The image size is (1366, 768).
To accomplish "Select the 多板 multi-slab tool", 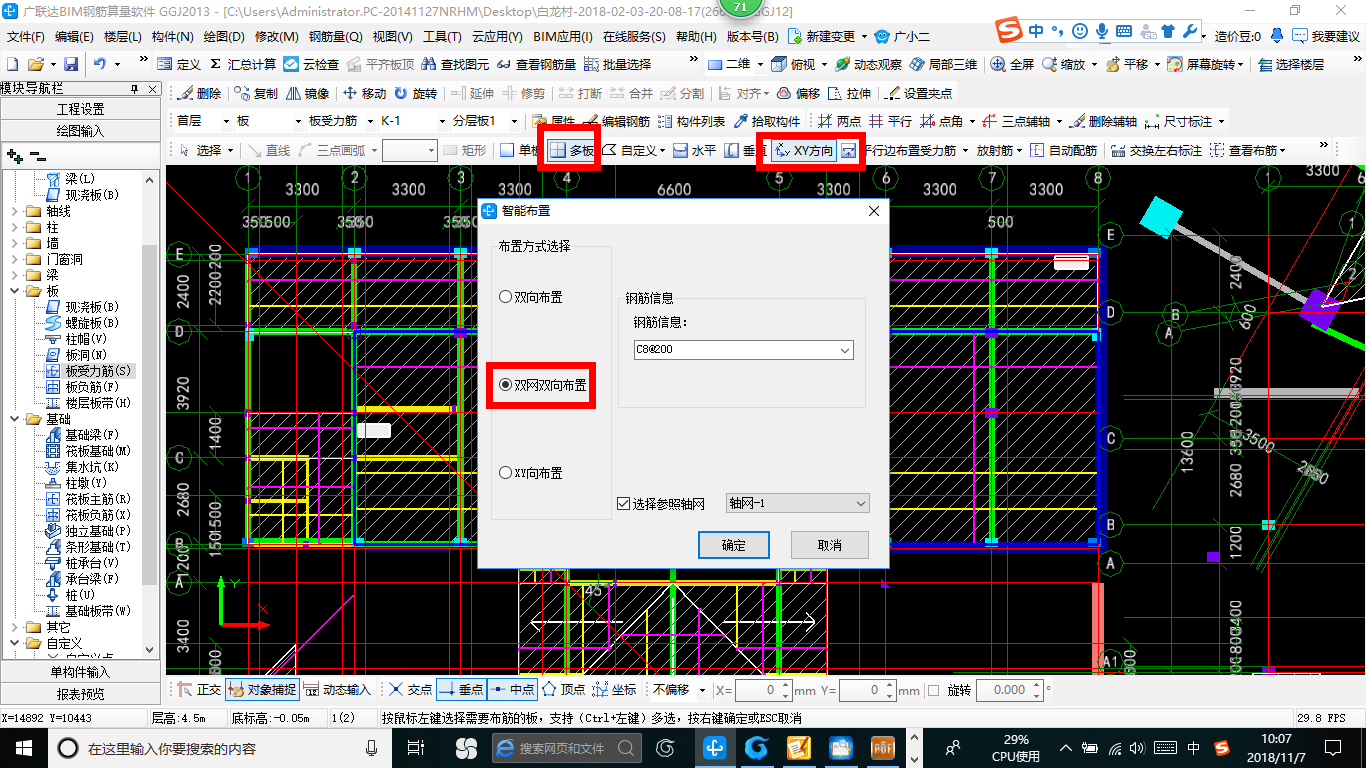I will [x=570, y=151].
